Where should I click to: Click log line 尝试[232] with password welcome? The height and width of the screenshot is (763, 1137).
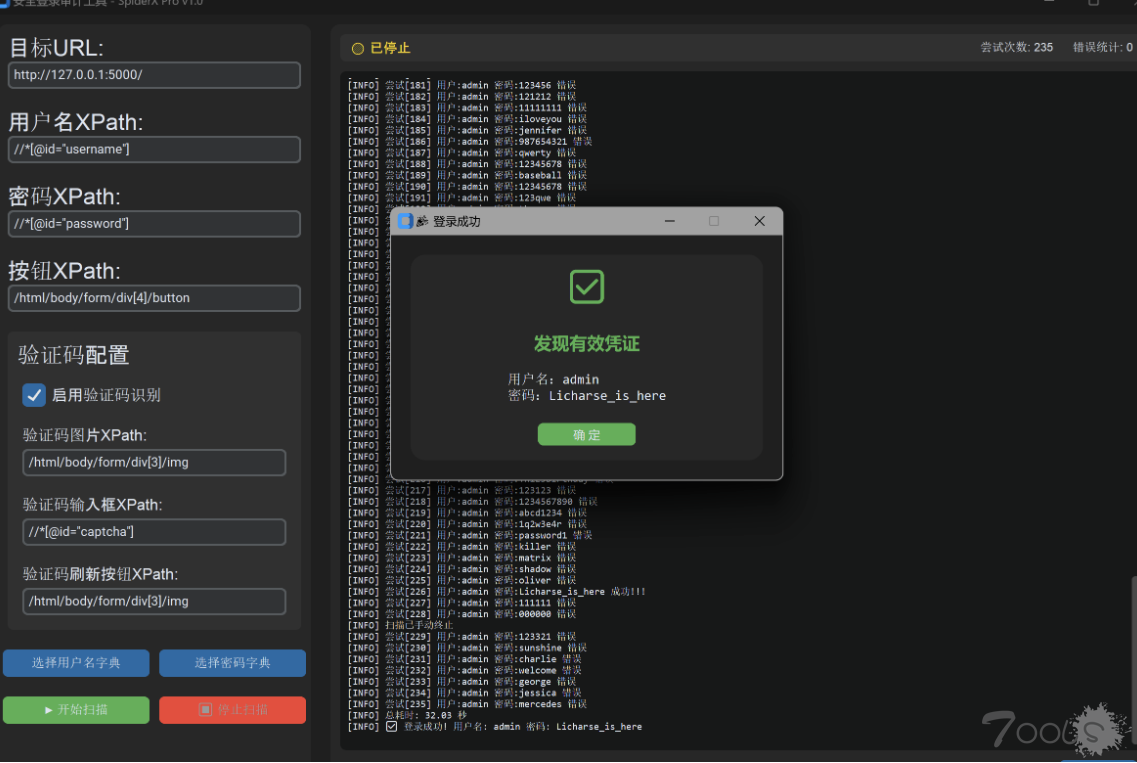[x=465, y=670]
